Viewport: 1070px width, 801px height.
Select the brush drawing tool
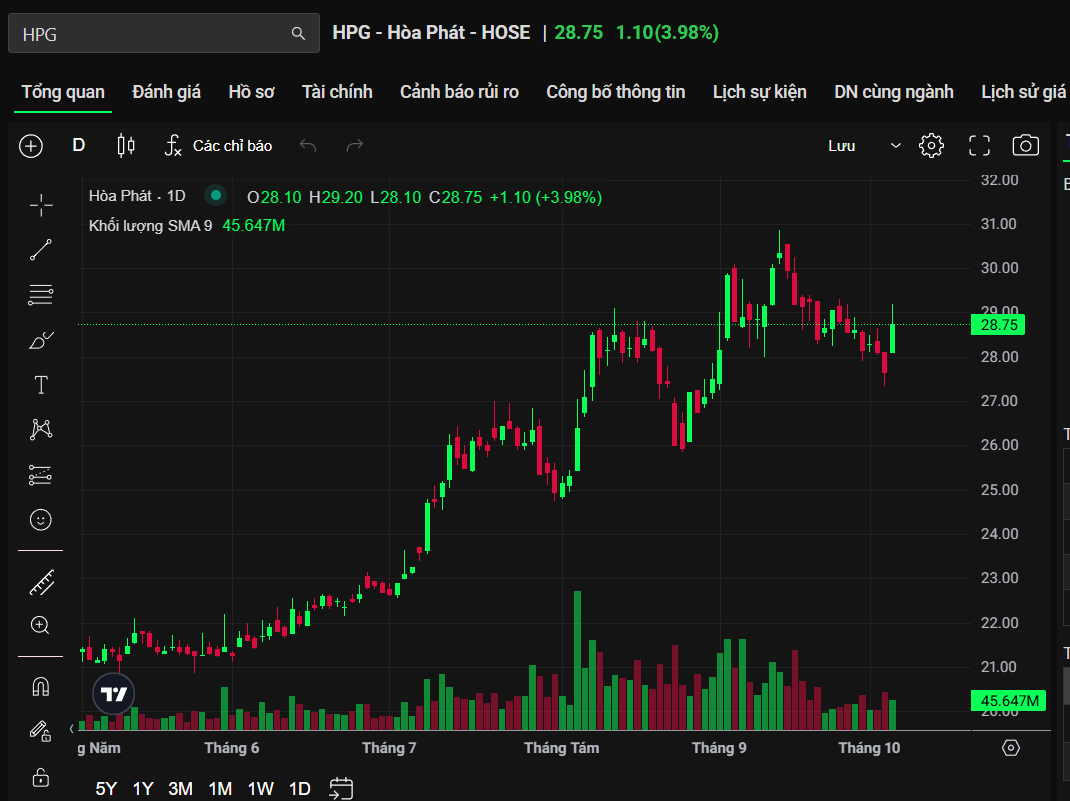(41, 340)
